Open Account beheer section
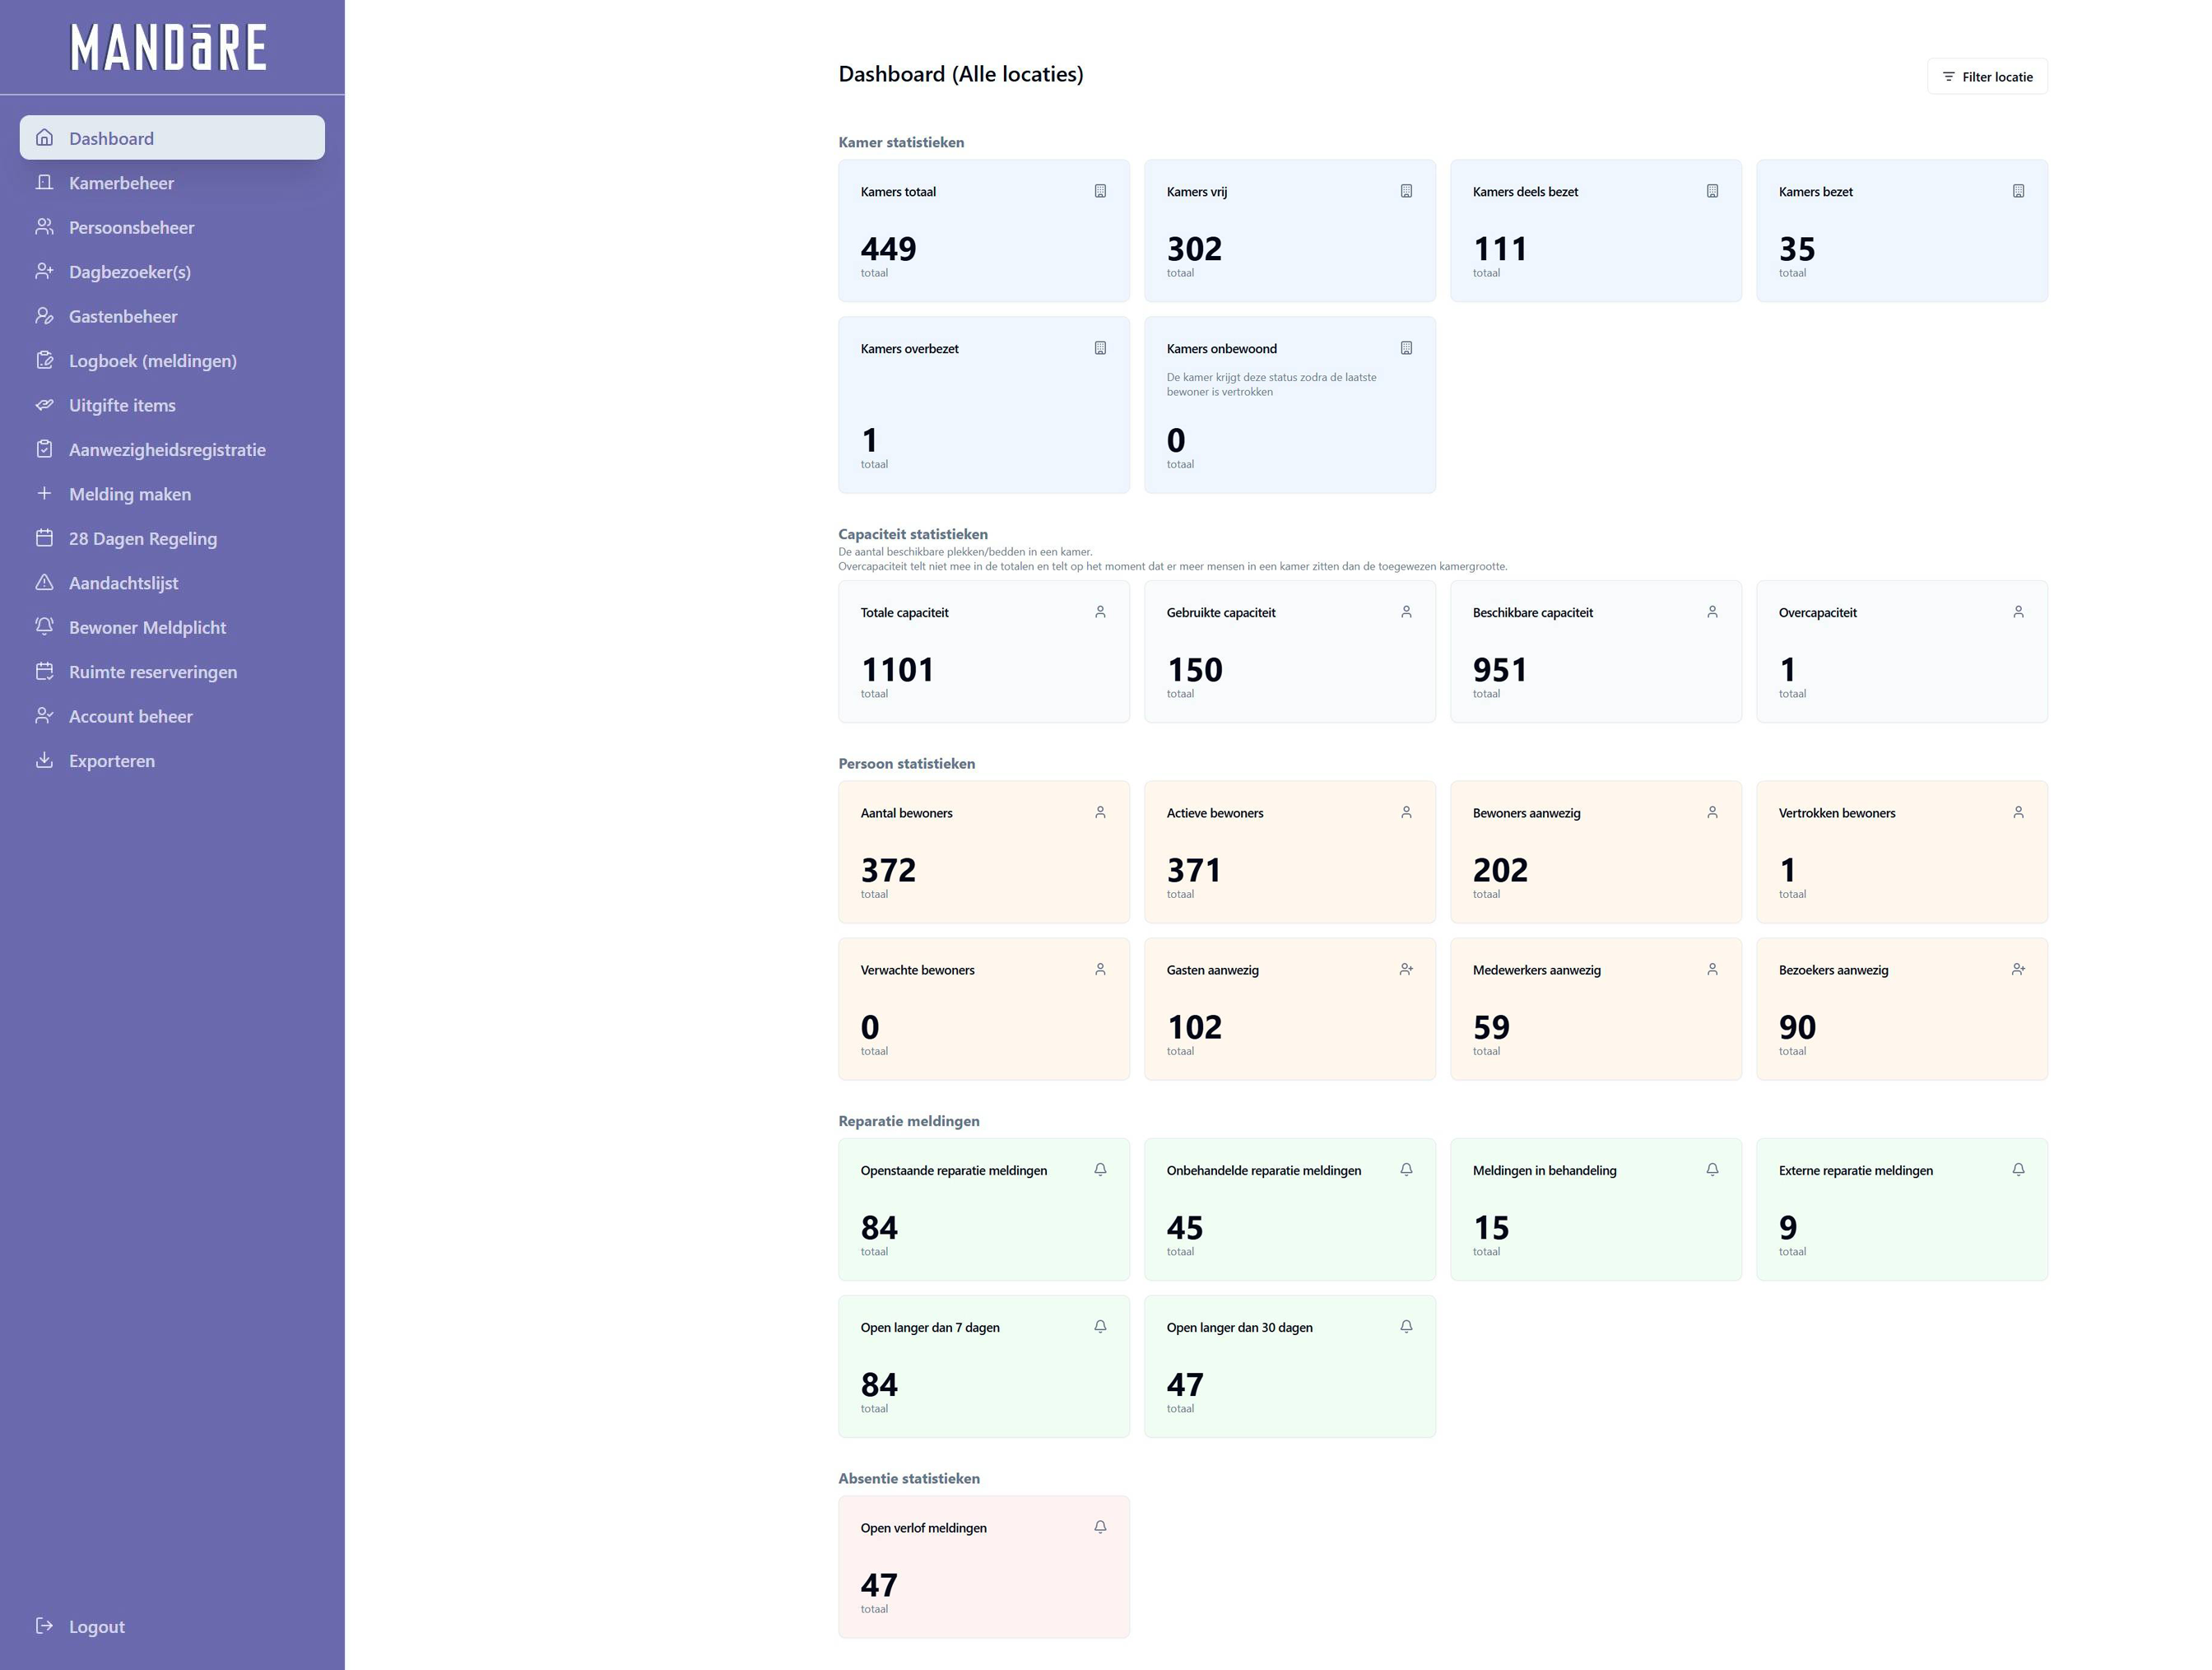Viewport: 2212px width, 1670px height. click(x=130, y=716)
